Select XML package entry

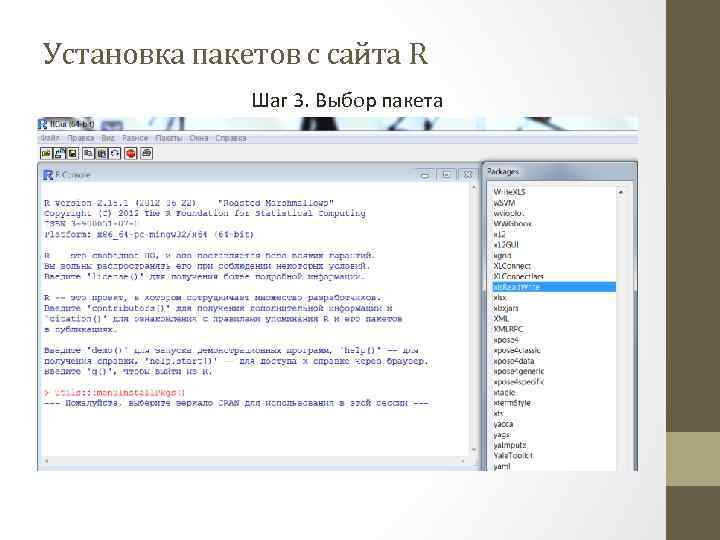point(501,319)
